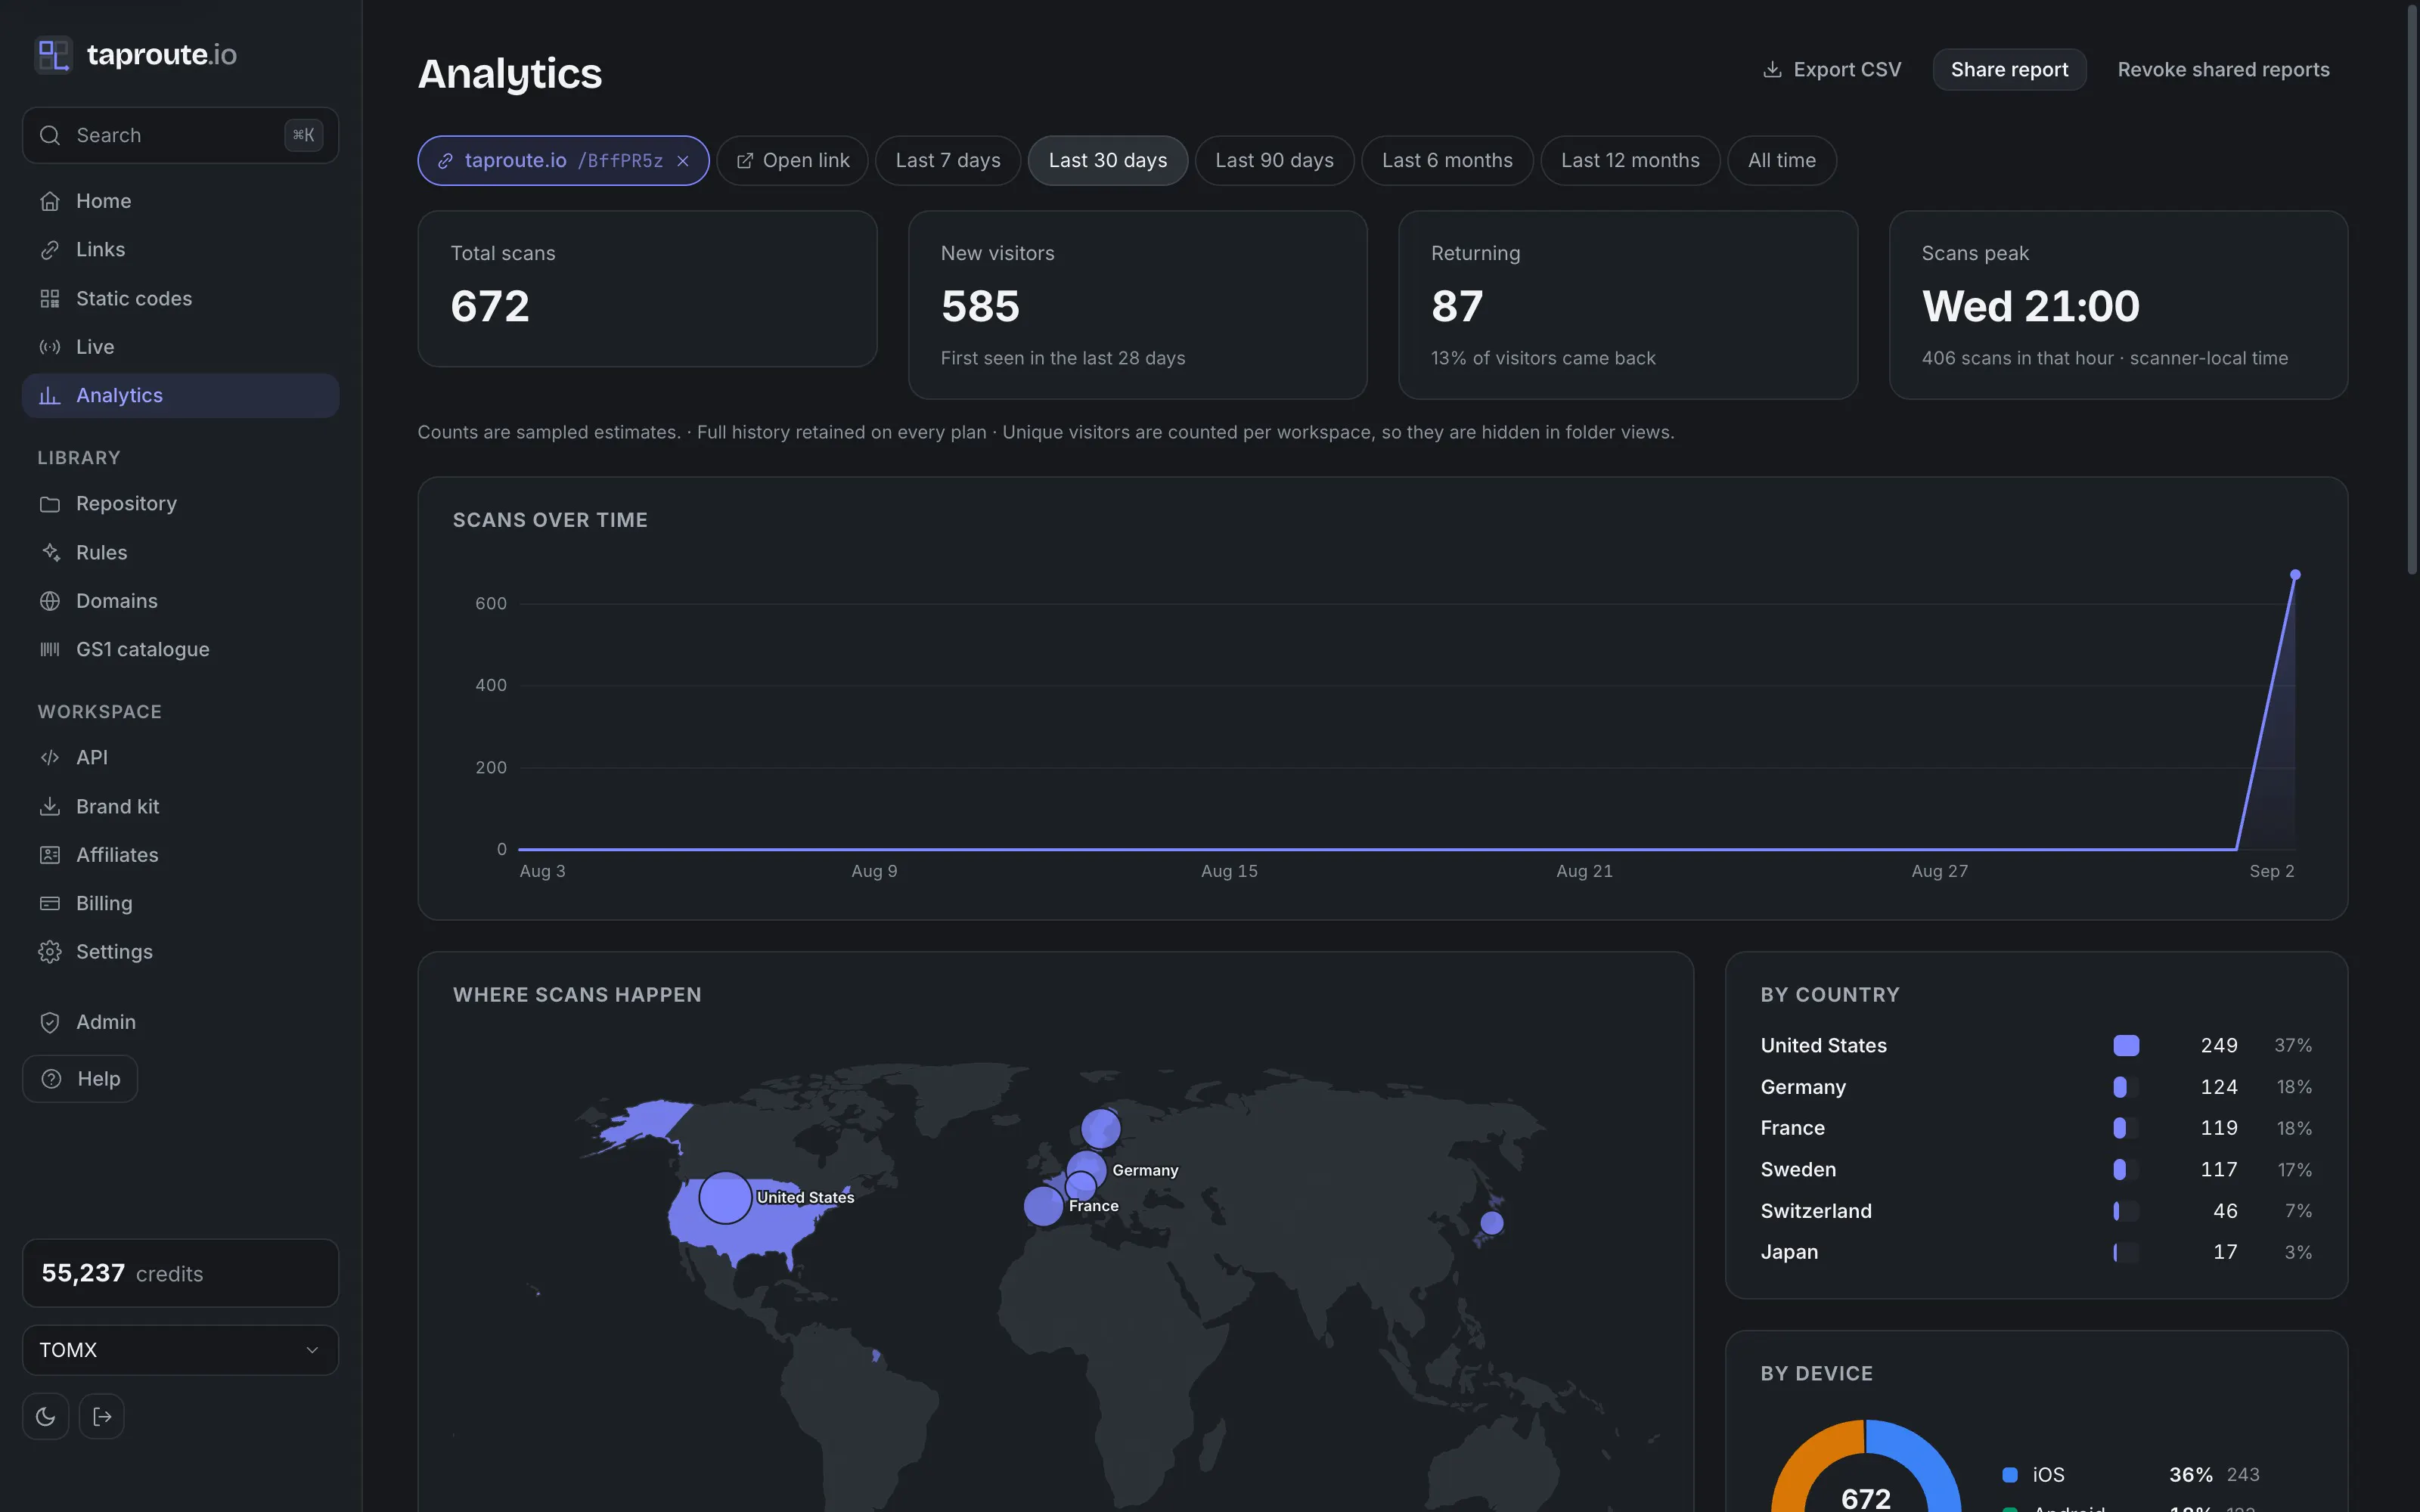Go to Domains page
This screenshot has height=1512, width=2420.
(180, 601)
